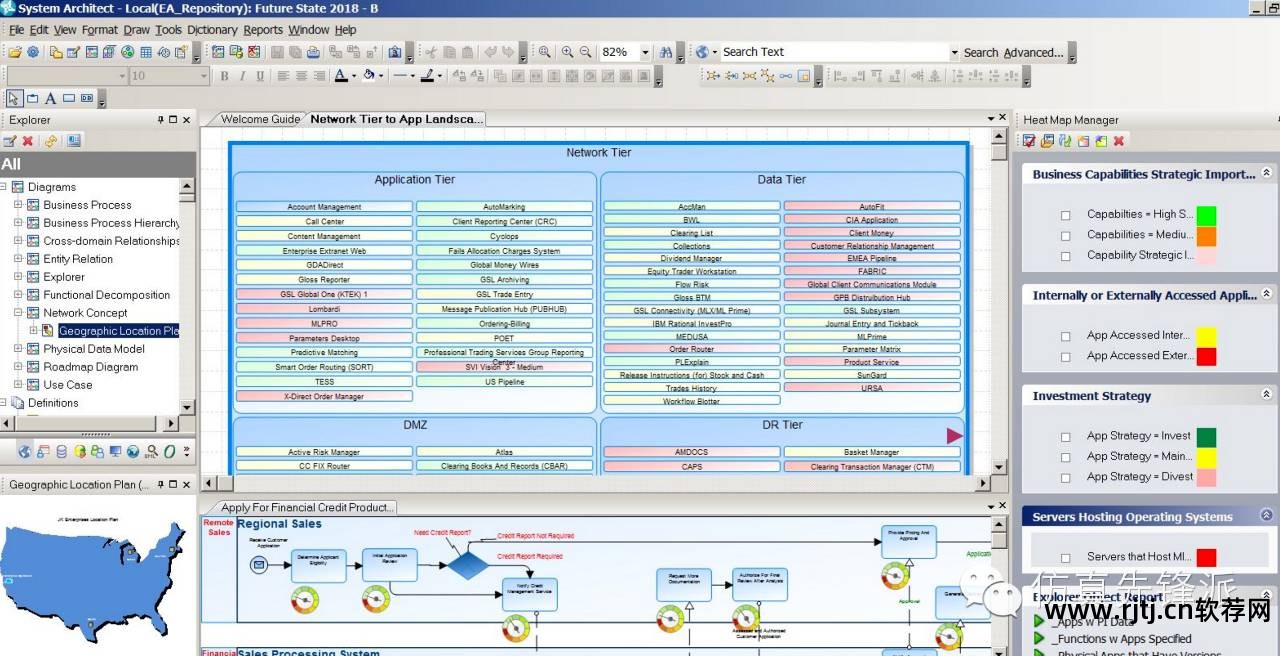This screenshot has height=656, width=1280.
Task: Click the Search button
Action: pos(981,52)
